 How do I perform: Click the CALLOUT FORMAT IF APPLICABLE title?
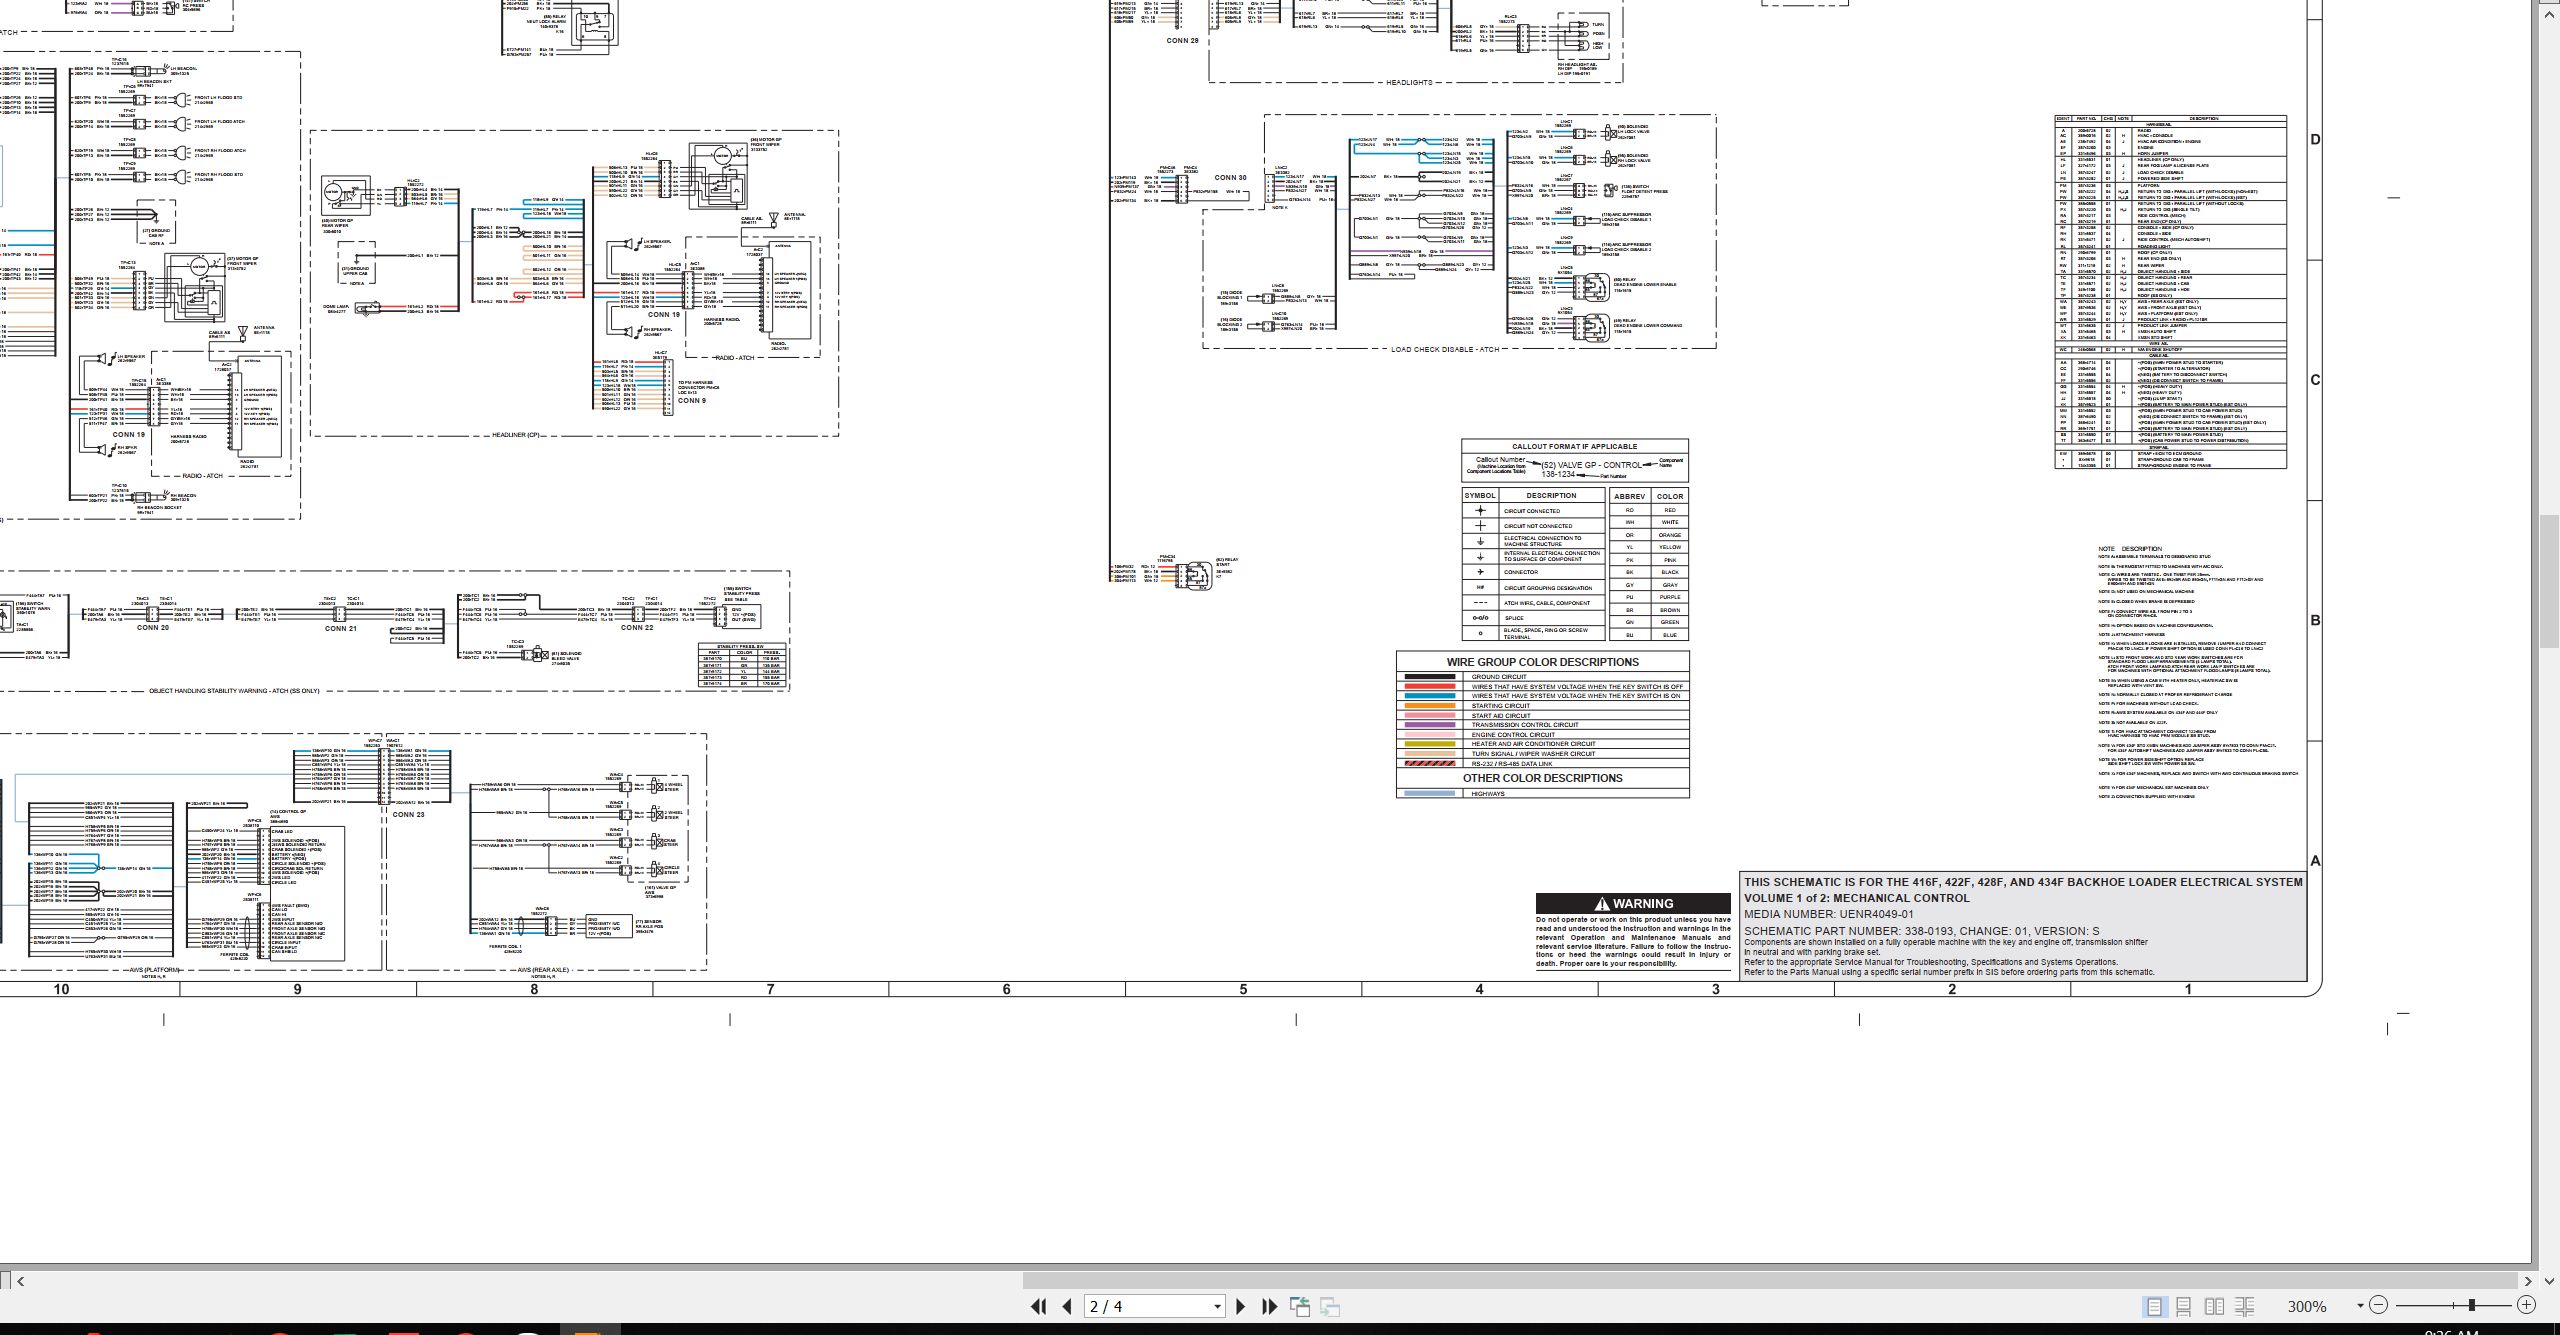[1574, 446]
